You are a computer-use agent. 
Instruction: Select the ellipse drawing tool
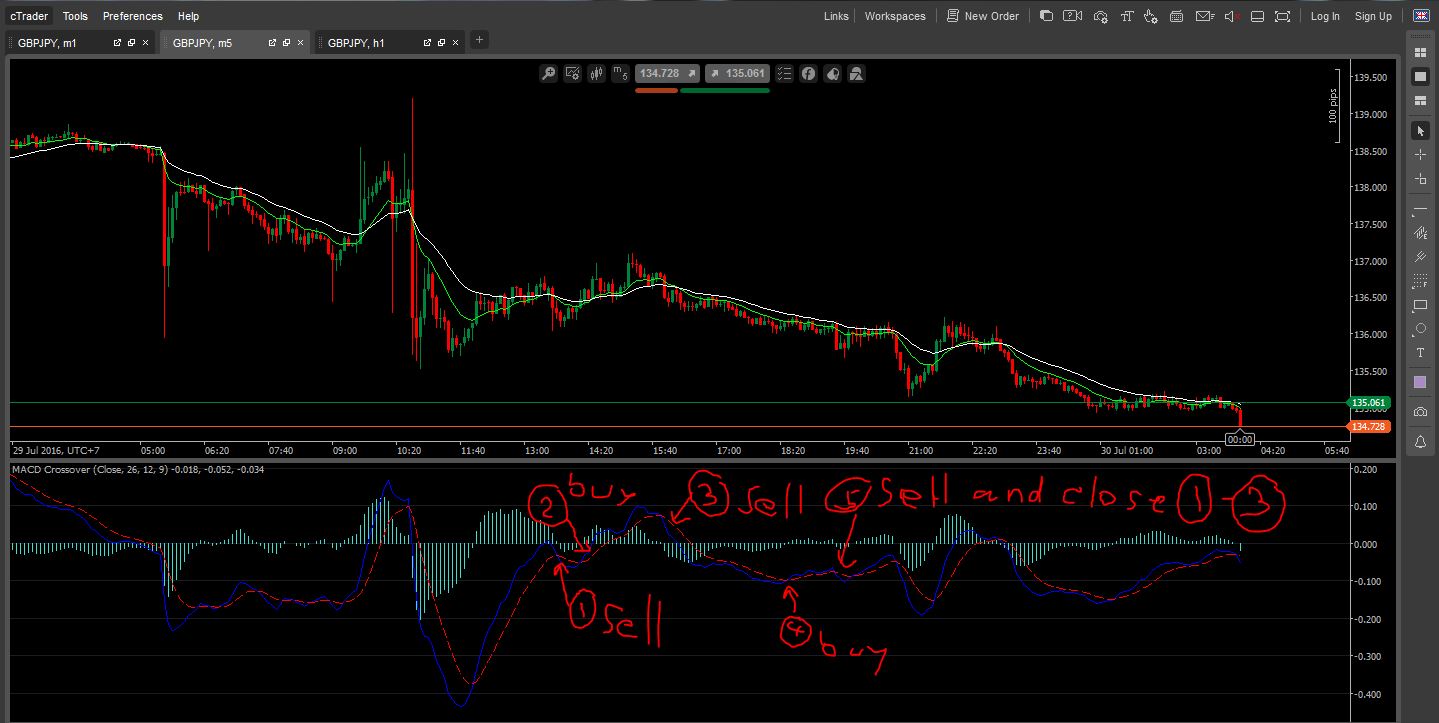click(x=1420, y=329)
